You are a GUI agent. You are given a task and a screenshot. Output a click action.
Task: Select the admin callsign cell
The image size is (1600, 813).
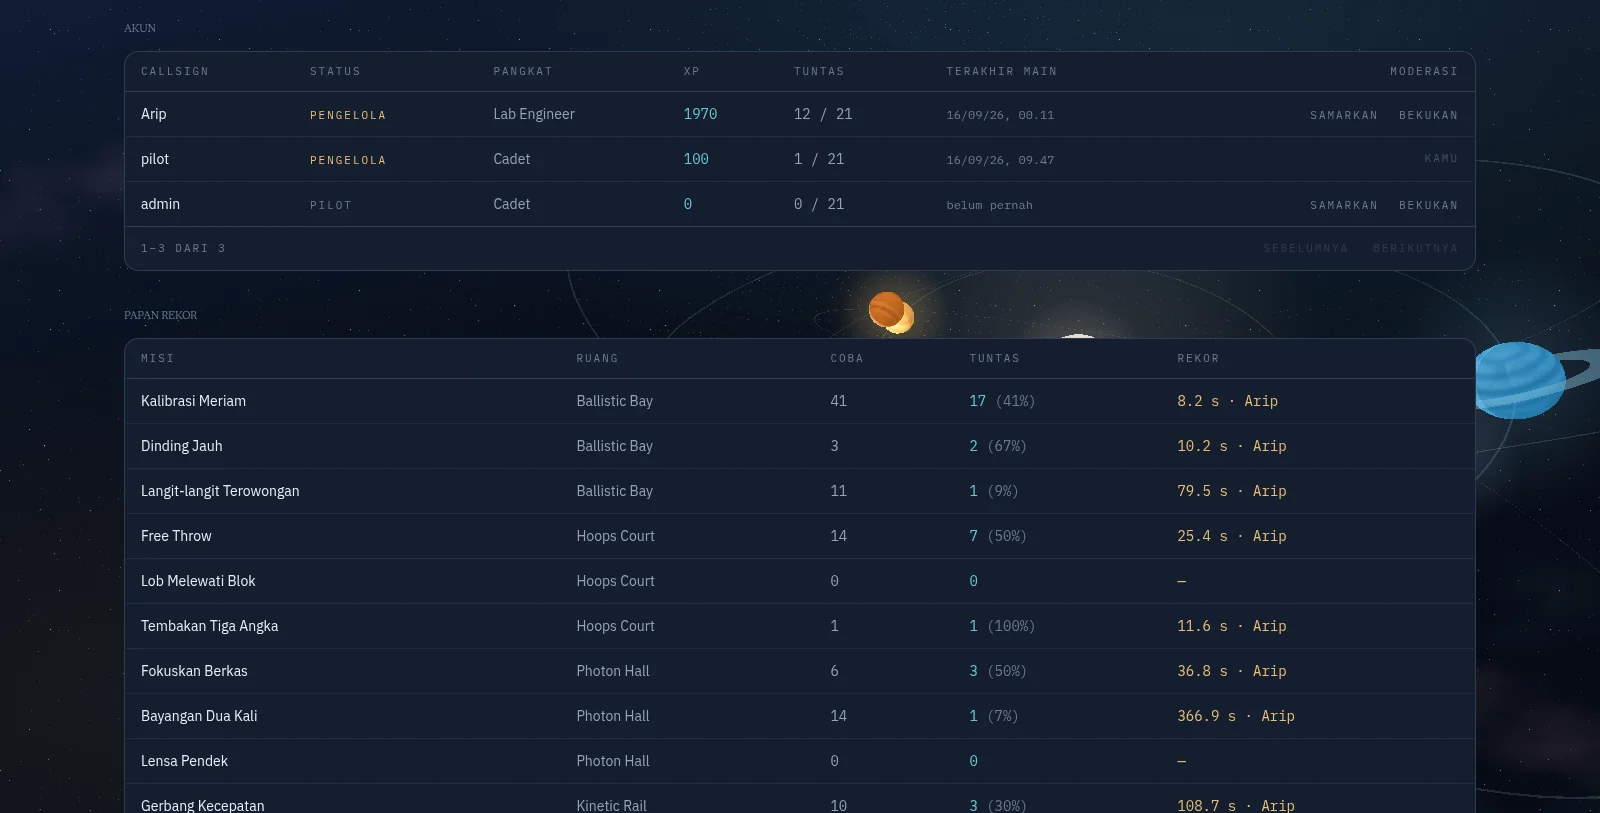tap(160, 204)
